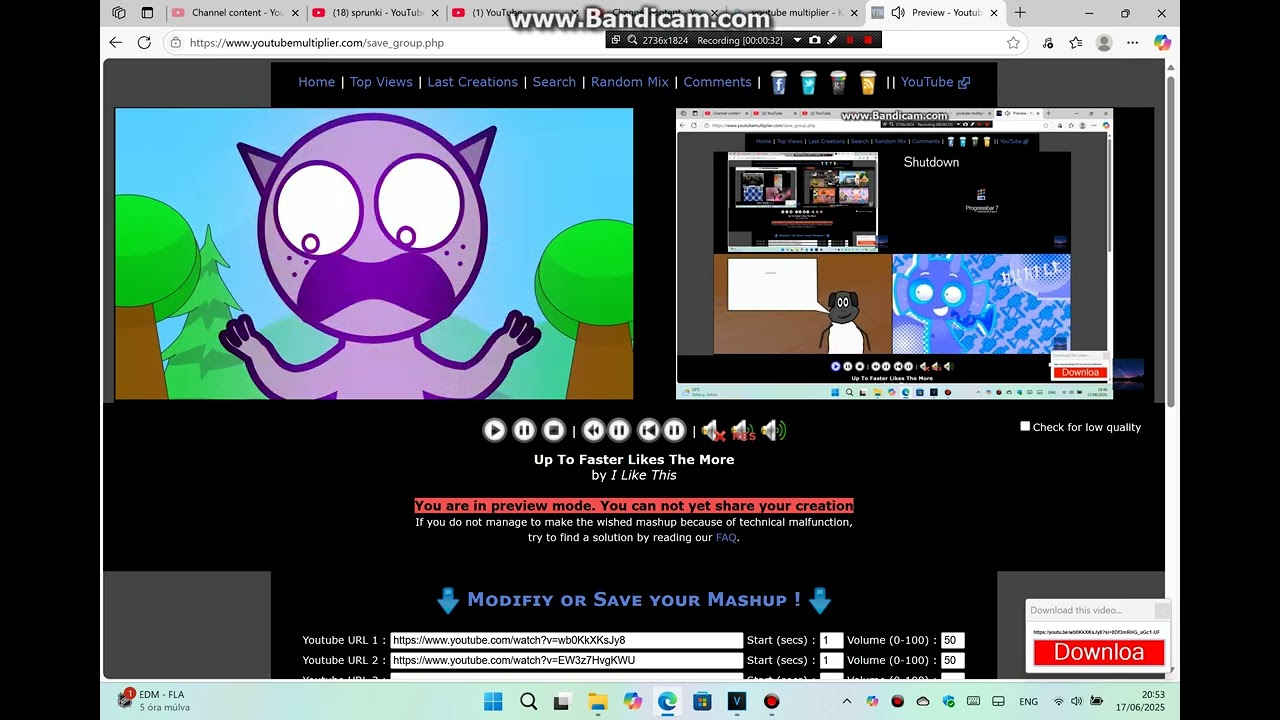Click the address bar URL
This screenshot has height=720, width=1280.
point(316,43)
